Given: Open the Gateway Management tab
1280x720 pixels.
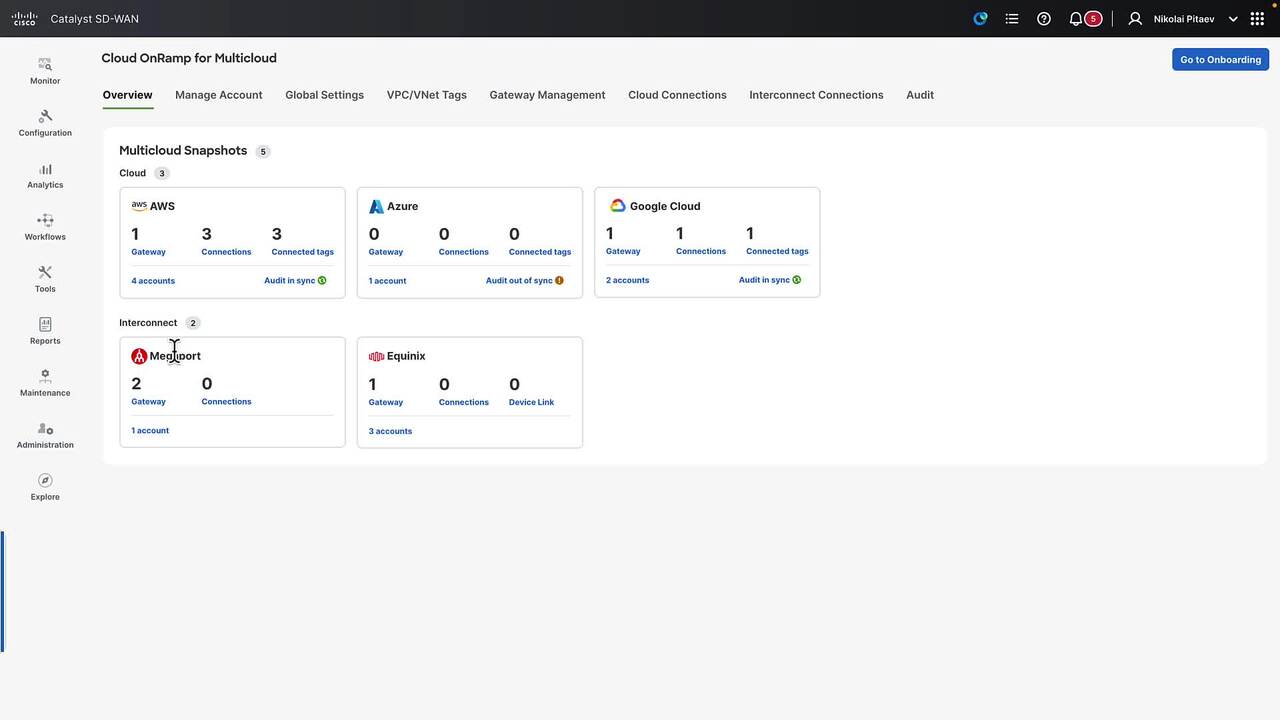Looking at the screenshot, I should [547, 95].
